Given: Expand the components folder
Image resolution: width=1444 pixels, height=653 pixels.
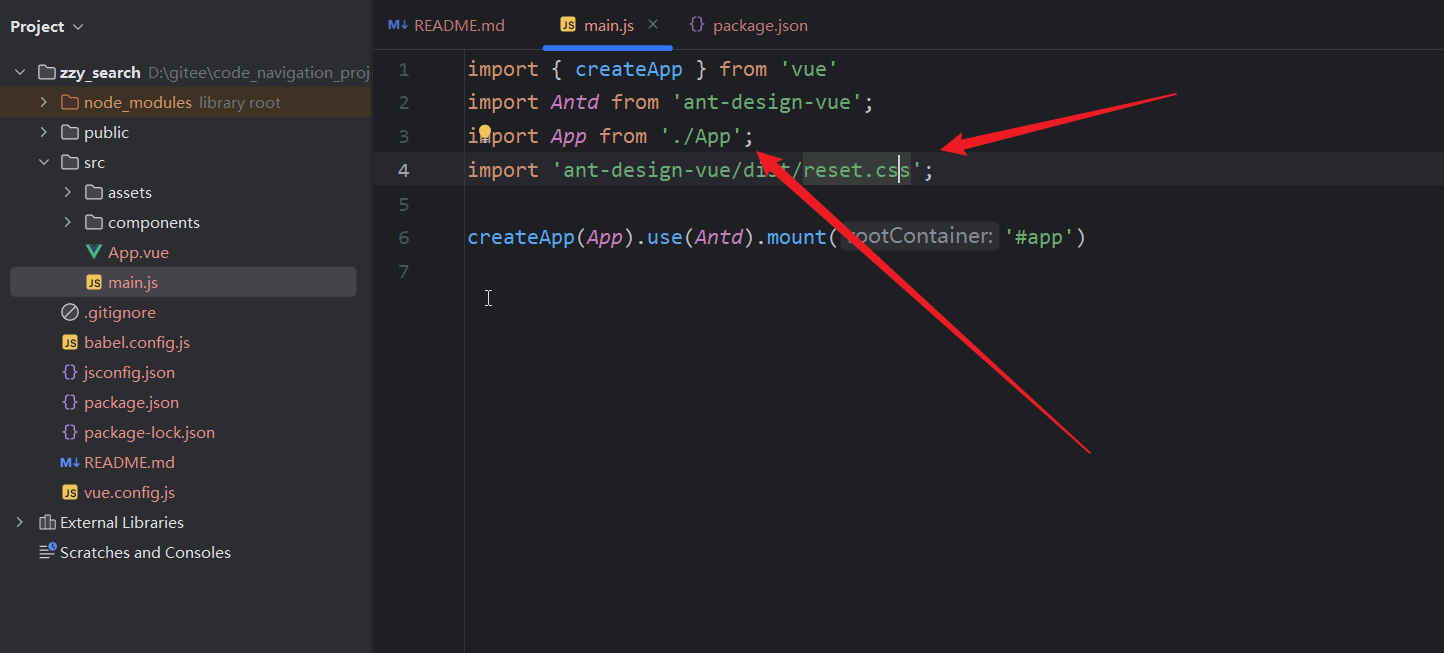Looking at the screenshot, I should tap(67, 222).
